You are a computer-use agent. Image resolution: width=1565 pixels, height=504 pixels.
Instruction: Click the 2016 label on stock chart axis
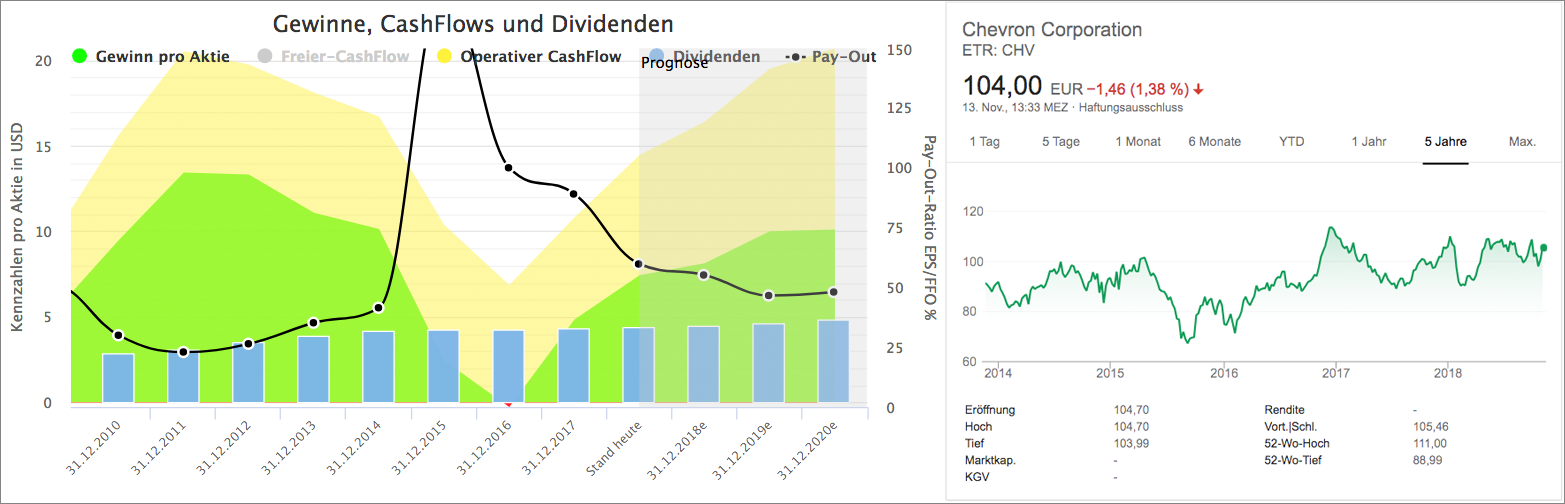1224,374
